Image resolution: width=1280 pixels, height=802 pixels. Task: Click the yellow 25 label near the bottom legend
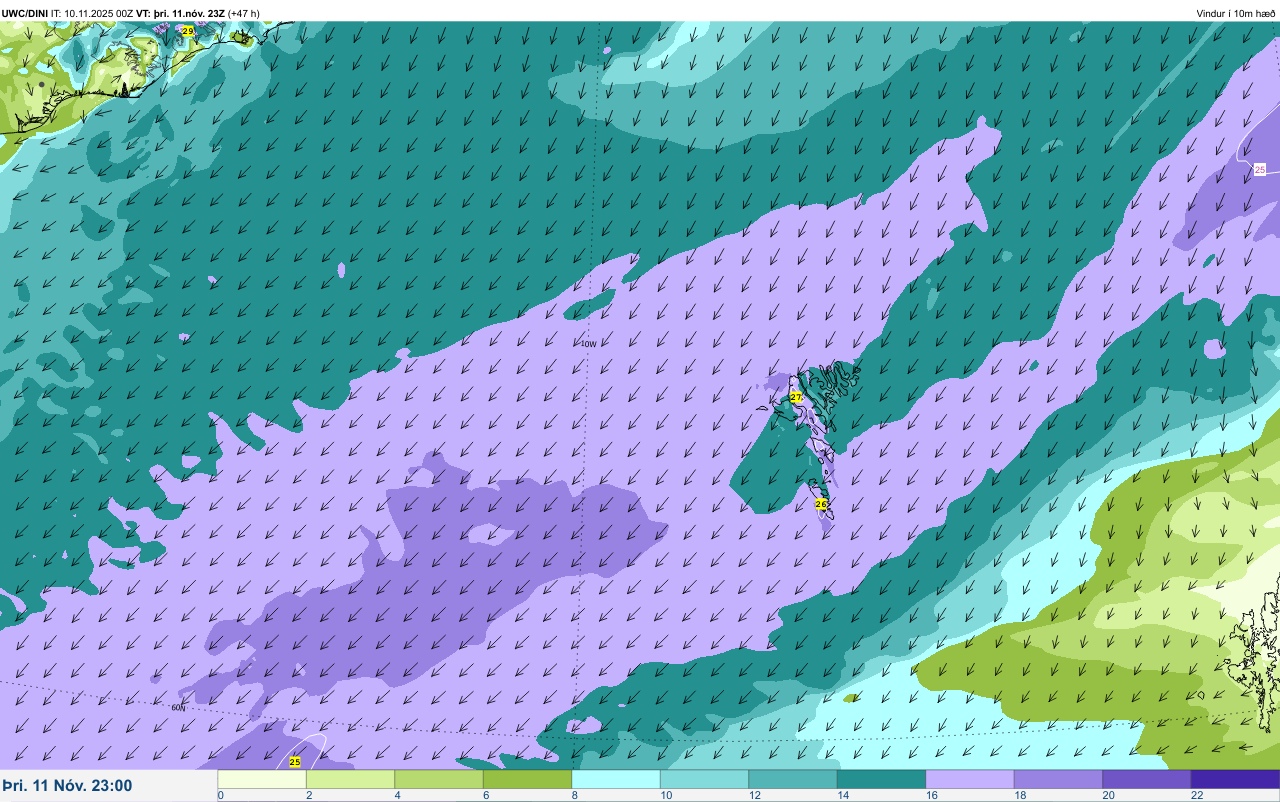click(294, 762)
